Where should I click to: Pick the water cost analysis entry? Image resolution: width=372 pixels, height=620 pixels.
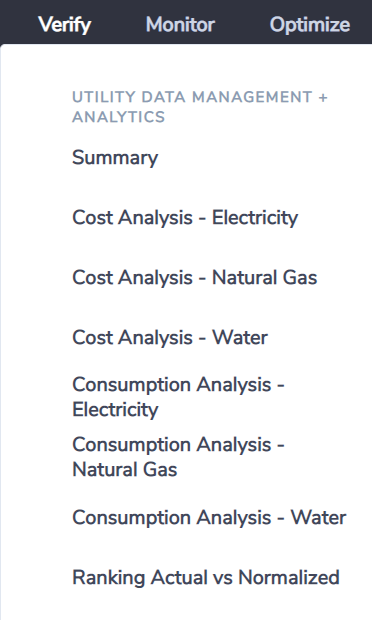pos(170,337)
